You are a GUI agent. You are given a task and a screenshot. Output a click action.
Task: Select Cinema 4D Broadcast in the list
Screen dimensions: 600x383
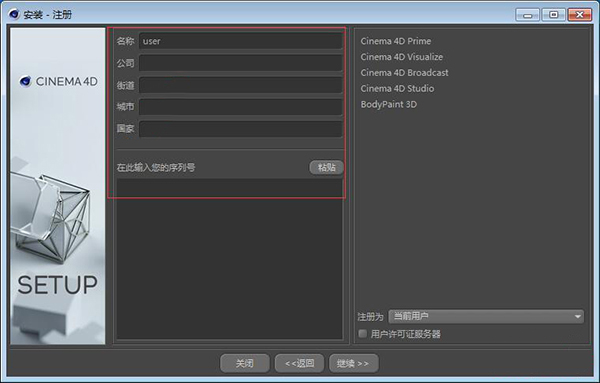(x=404, y=72)
